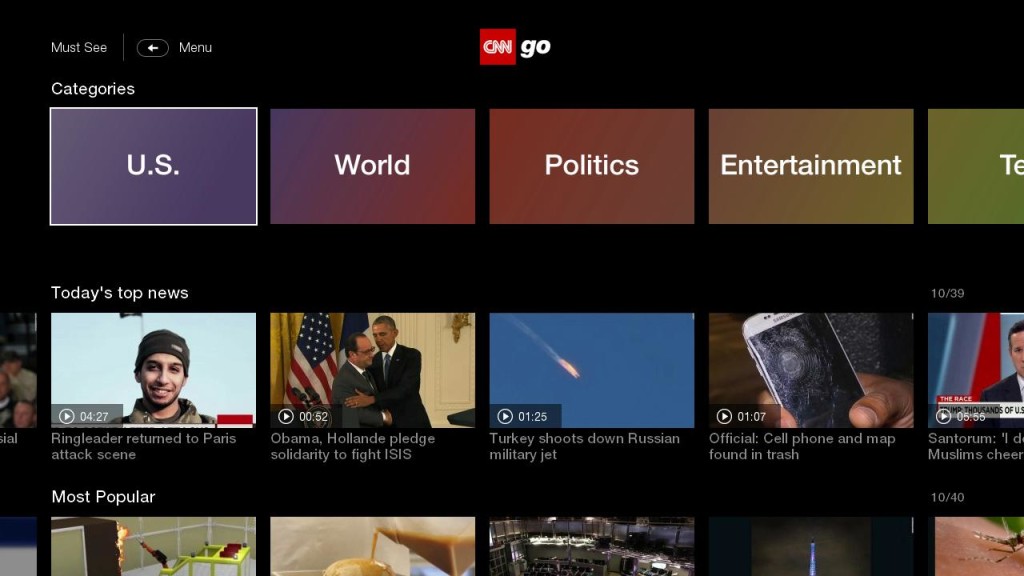Play the Obama and Hollande solidarity video
Viewport: 1024px width, 576px height.
pyautogui.click(x=372, y=370)
